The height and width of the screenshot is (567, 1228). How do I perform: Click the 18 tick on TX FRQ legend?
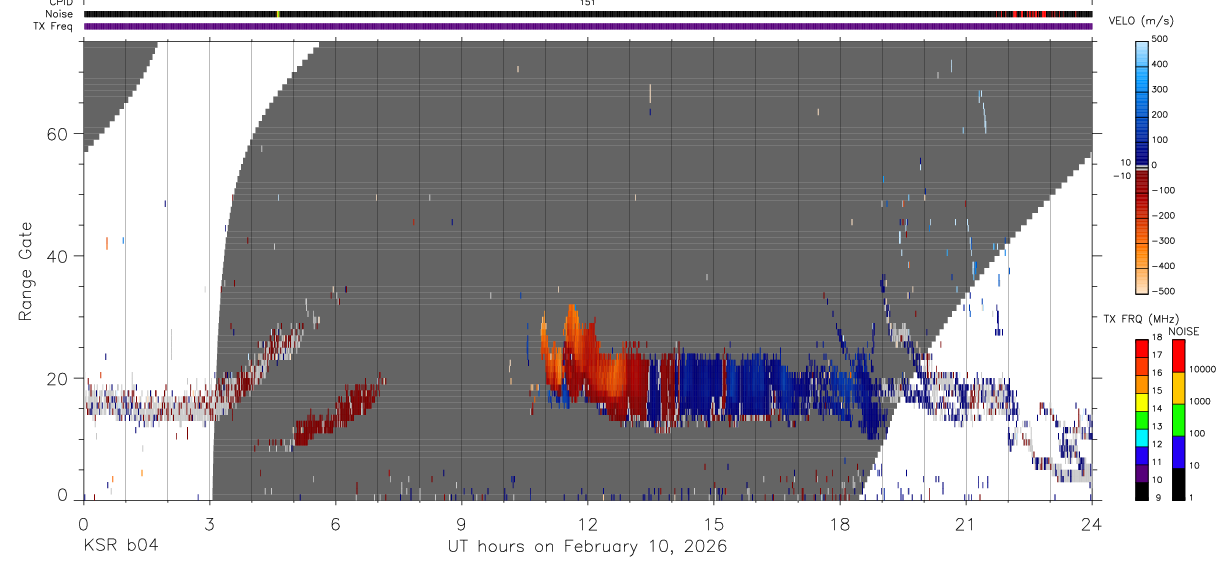pyautogui.click(x=1156, y=339)
